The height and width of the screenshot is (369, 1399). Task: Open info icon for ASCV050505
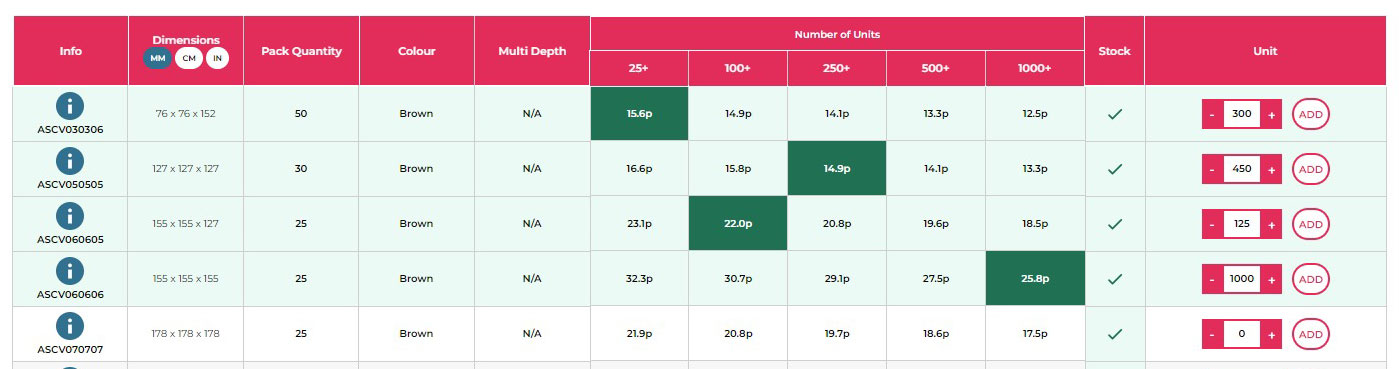pyautogui.click(x=70, y=160)
